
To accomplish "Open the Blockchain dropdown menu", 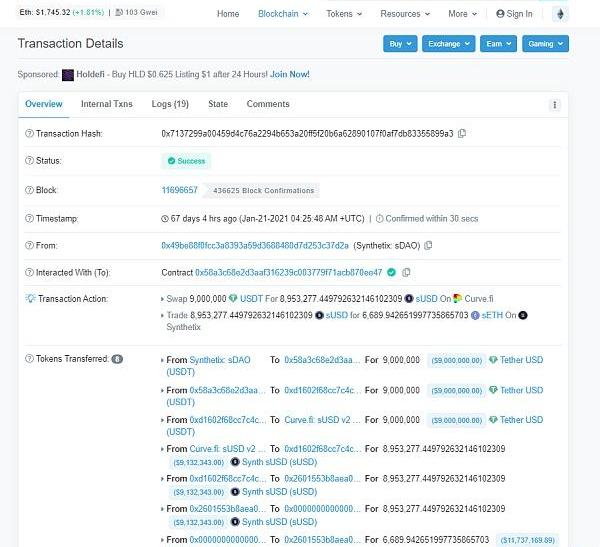I will click(283, 14).
